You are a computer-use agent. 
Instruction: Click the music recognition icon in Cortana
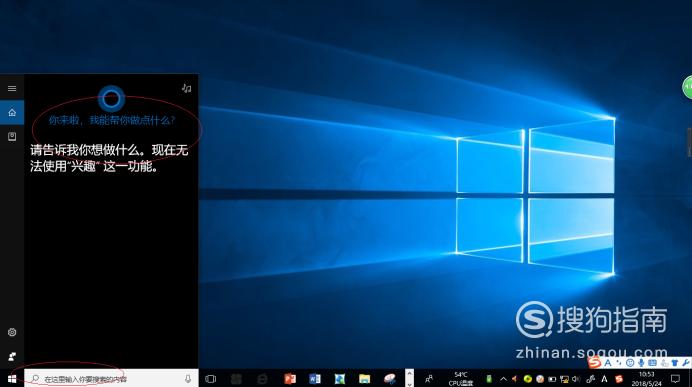[187, 88]
